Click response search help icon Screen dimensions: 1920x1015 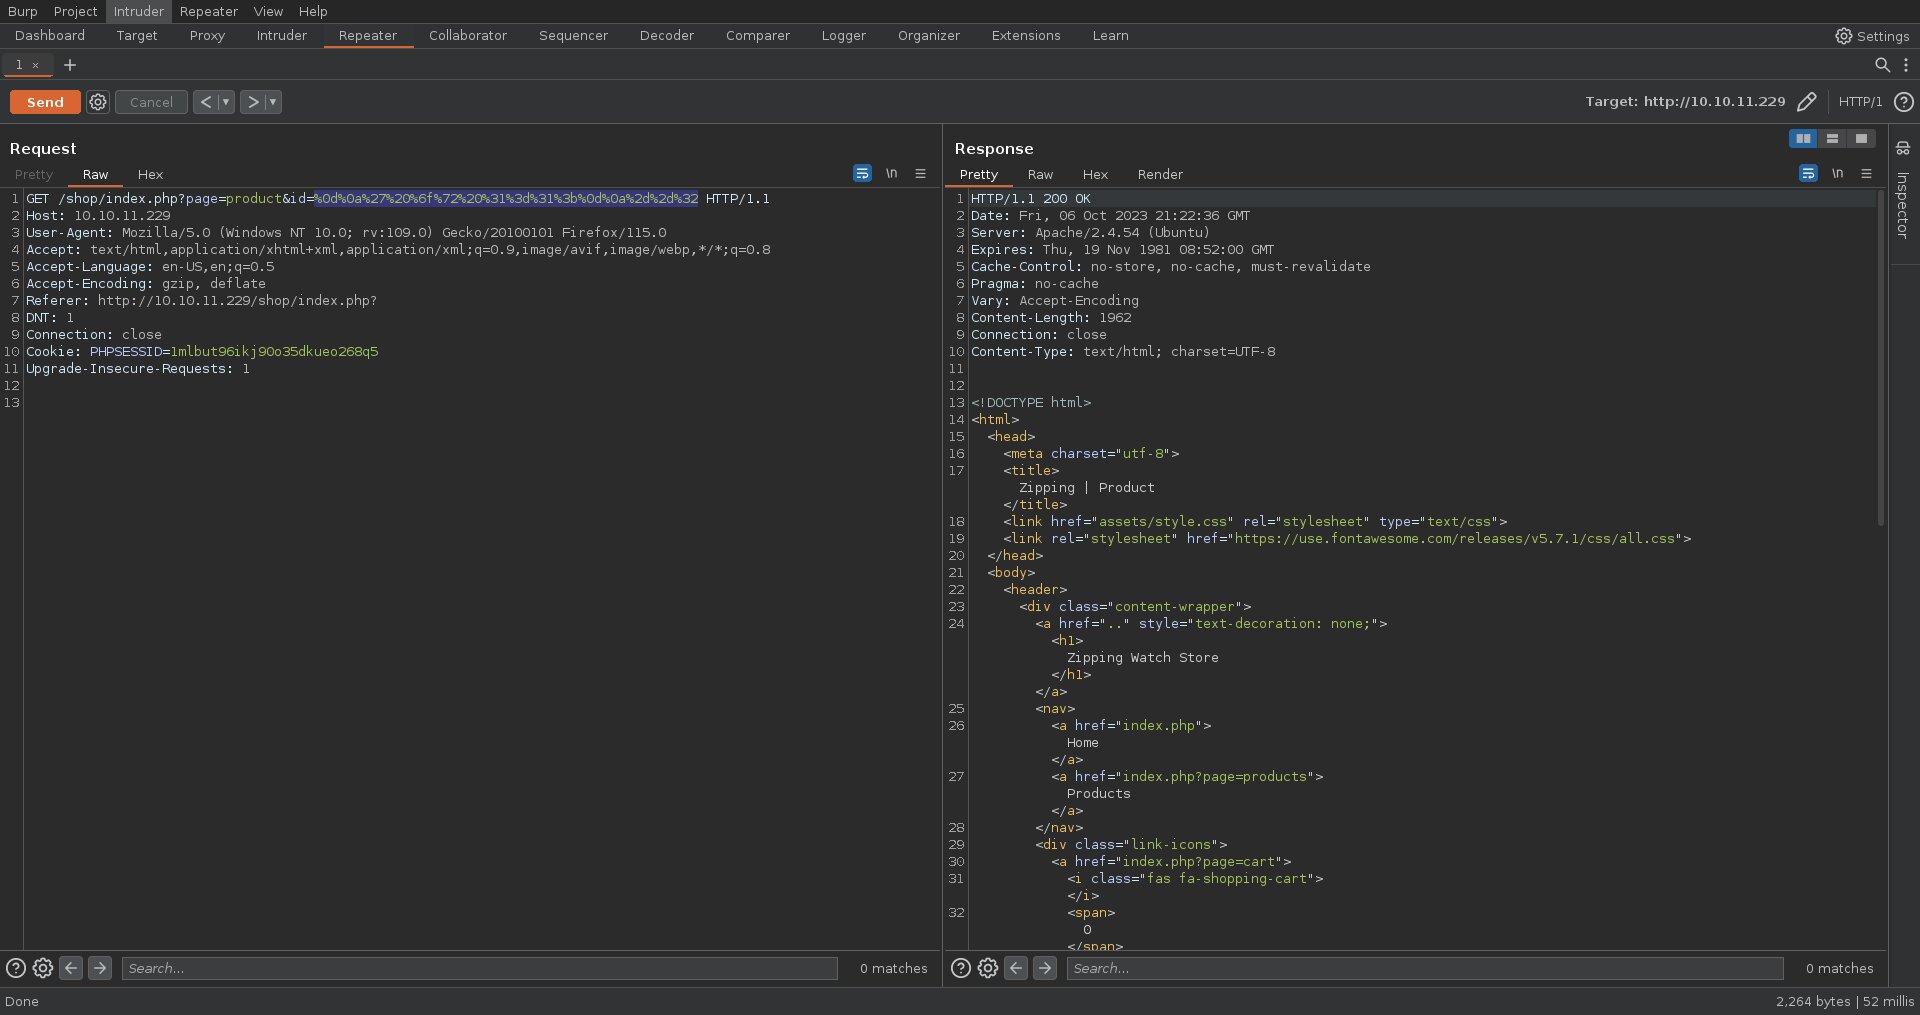click(x=961, y=968)
